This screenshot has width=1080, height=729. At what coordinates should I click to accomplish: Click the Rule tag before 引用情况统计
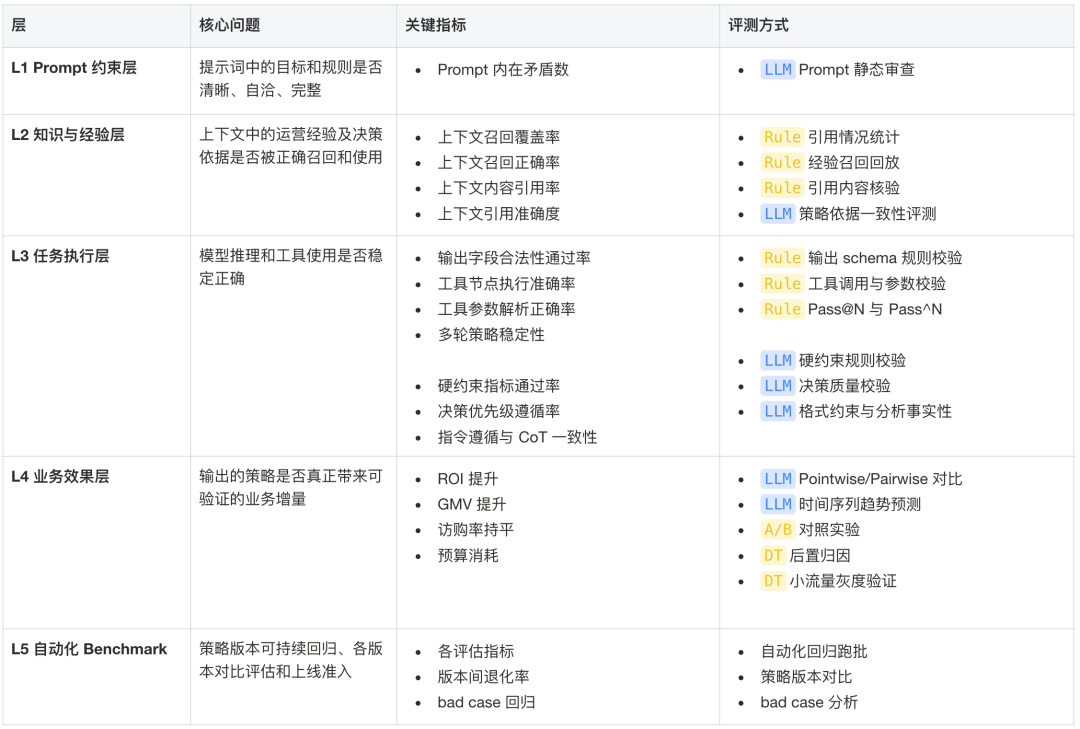click(782, 137)
